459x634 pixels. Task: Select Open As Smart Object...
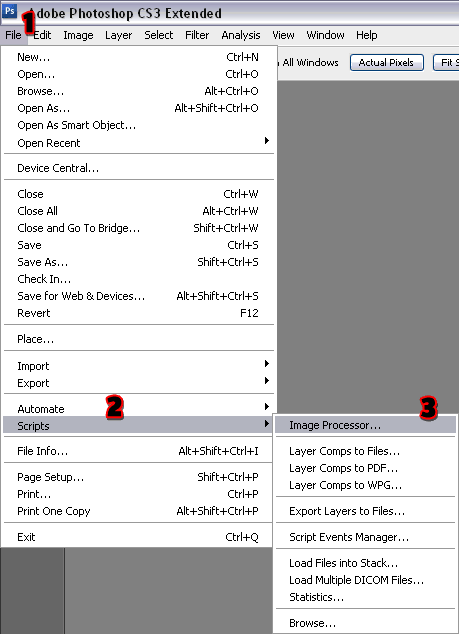coord(138,125)
